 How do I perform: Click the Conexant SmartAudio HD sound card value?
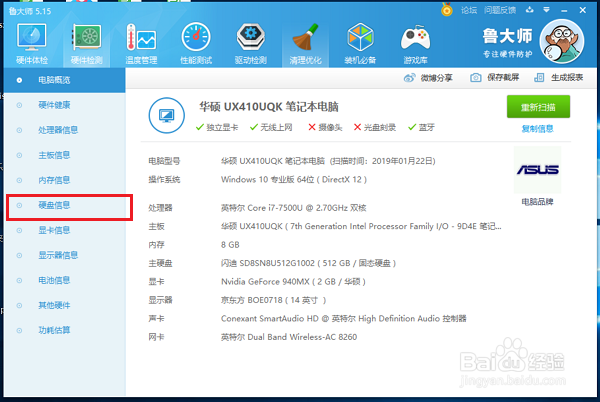(344, 319)
